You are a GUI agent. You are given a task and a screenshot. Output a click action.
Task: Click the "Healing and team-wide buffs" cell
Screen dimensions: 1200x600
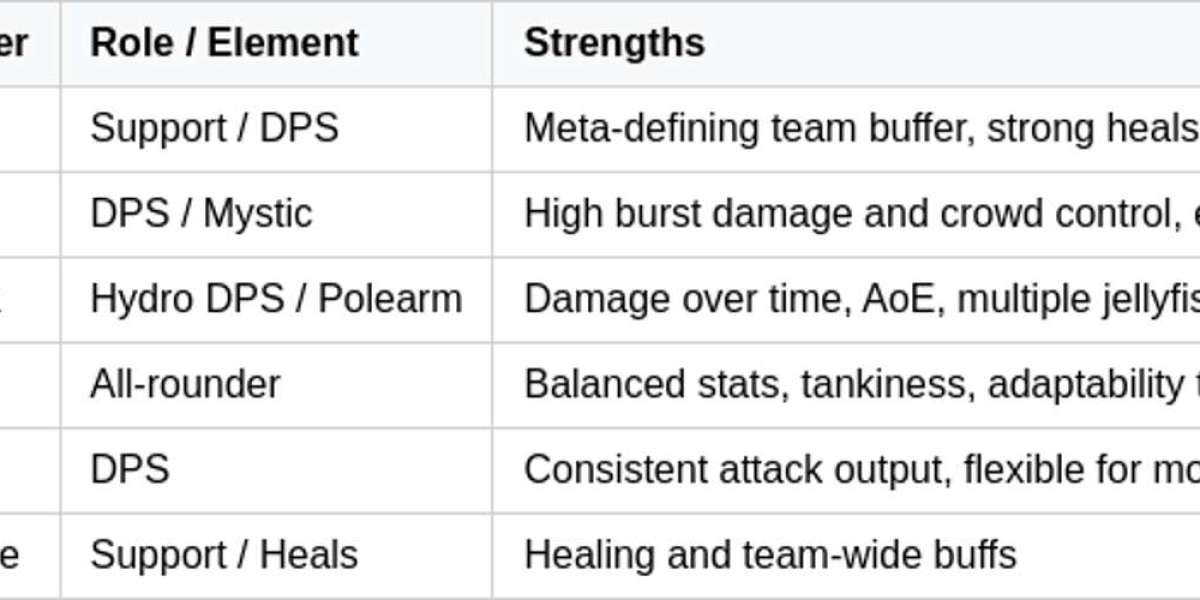770,555
